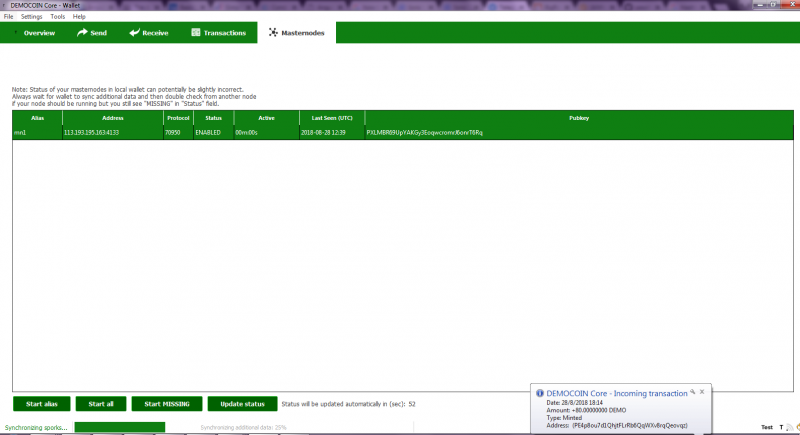The height and width of the screenshot is (435, 800).
Task: Click the network connections icon in status bar
Action: pyautogui.click(x=790, y=427)
